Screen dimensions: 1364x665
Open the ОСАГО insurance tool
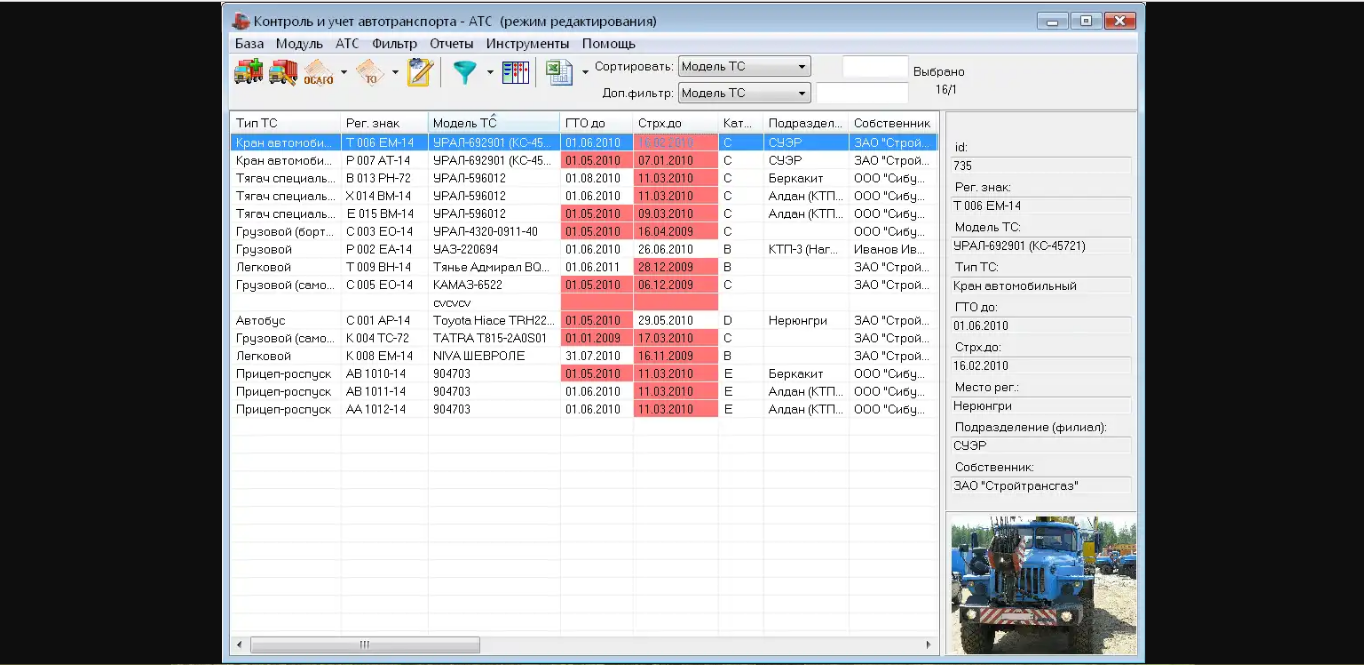point(318,72)
